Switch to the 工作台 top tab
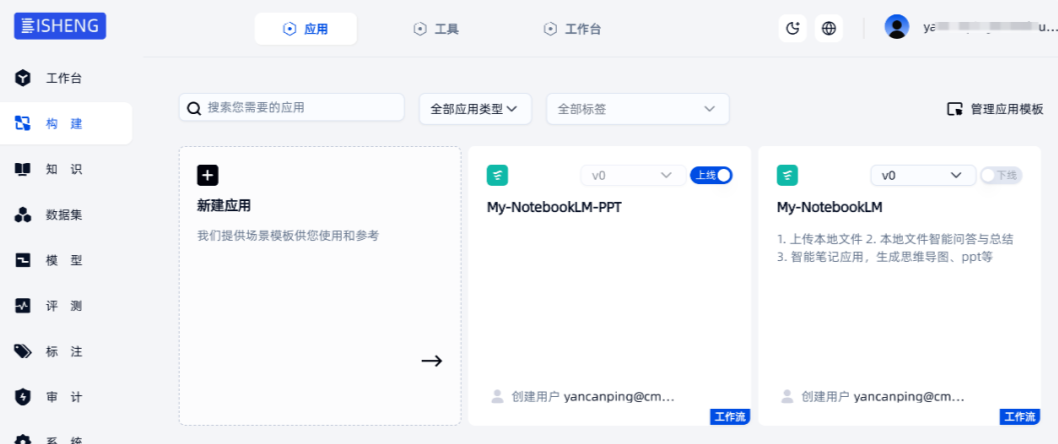The image size is (1058, 444). [x=572, y=29]
